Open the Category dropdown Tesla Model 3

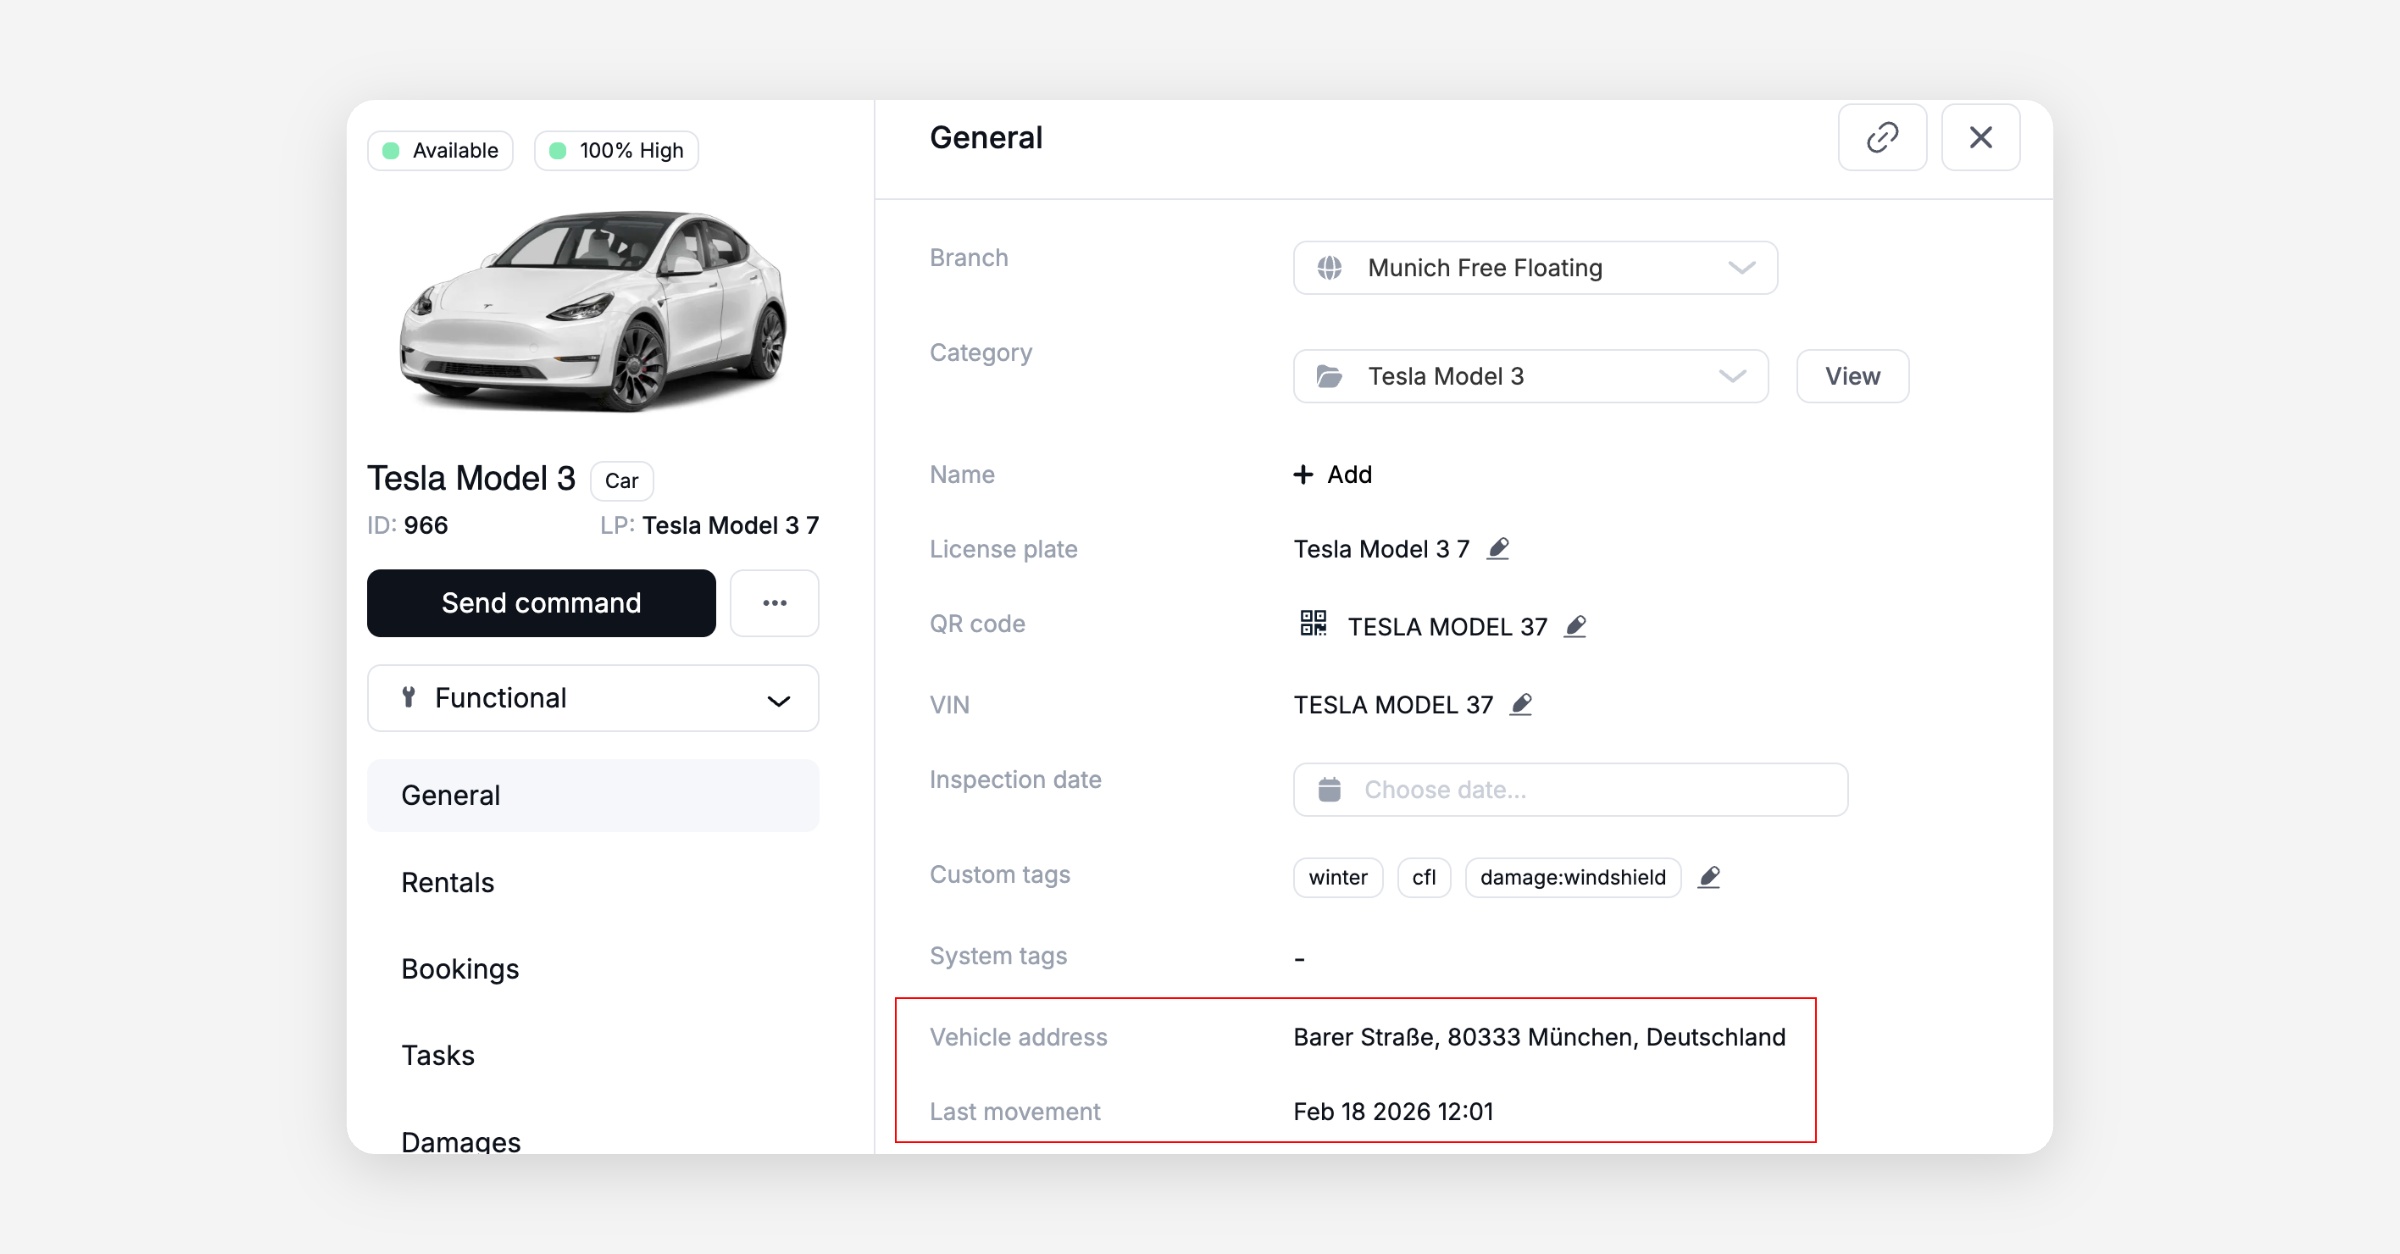point(1530,377)
